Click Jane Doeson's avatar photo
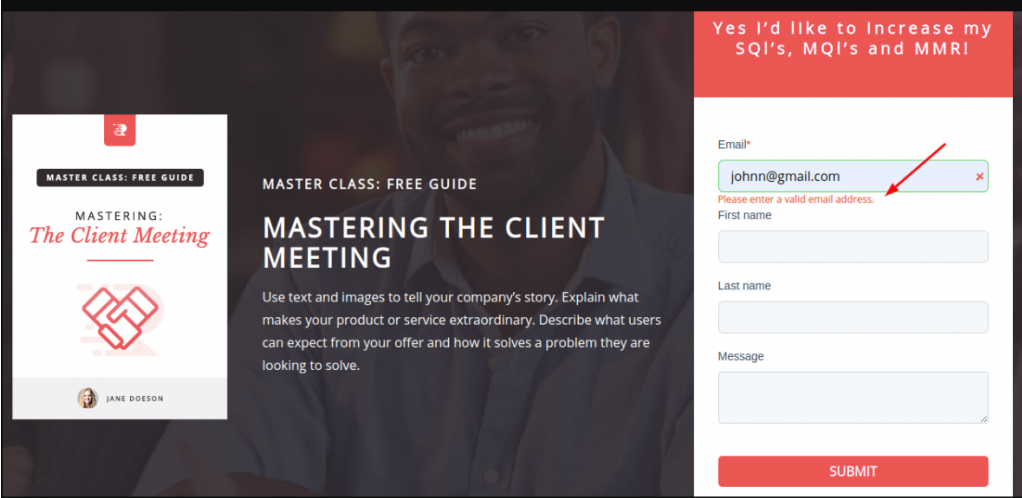Viewport: 1022px width, 498px height. coord(87,398)
